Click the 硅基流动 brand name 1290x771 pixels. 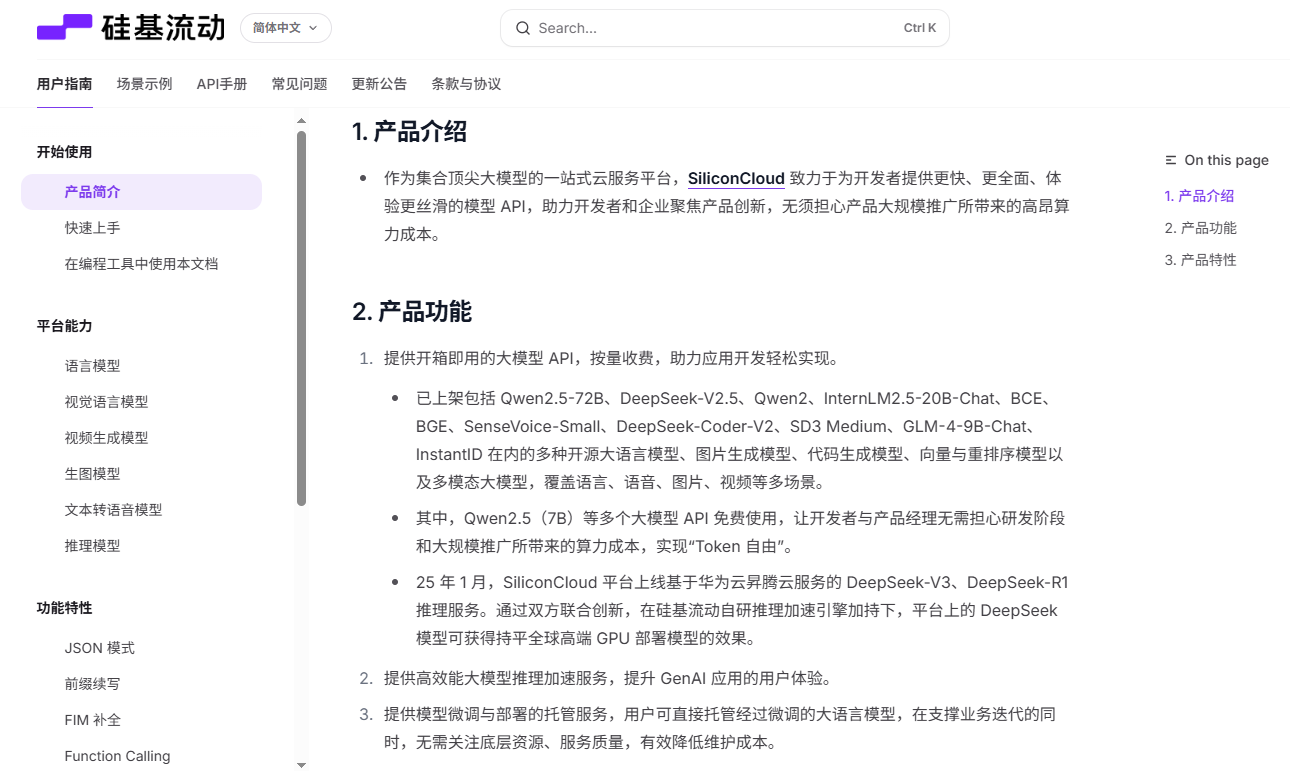[163, 28]
